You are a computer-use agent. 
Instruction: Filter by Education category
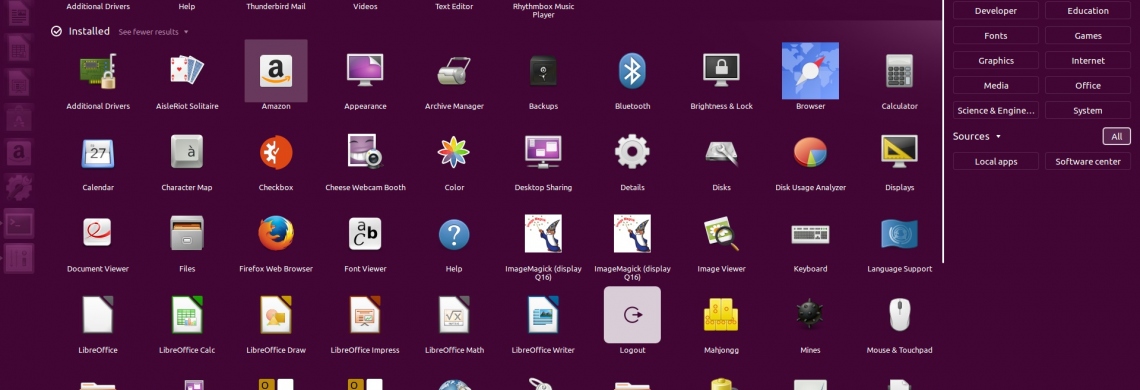click(1088, 11)
